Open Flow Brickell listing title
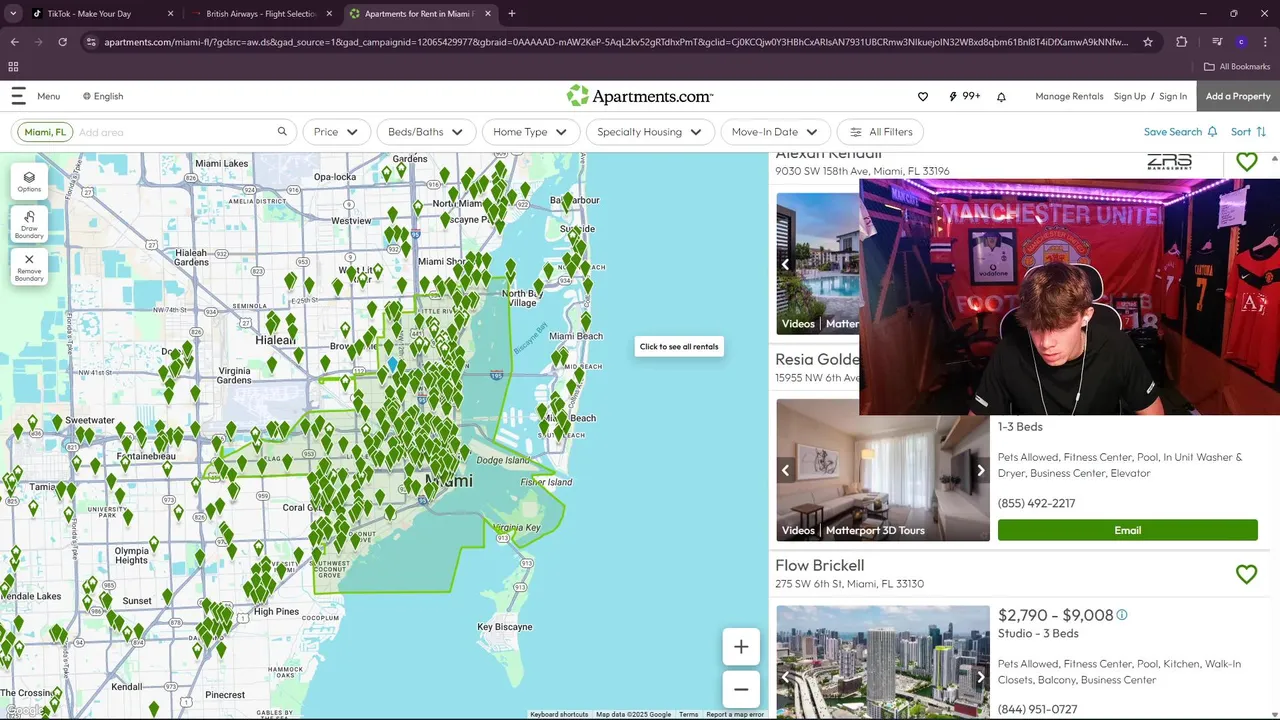 (819, 565)
